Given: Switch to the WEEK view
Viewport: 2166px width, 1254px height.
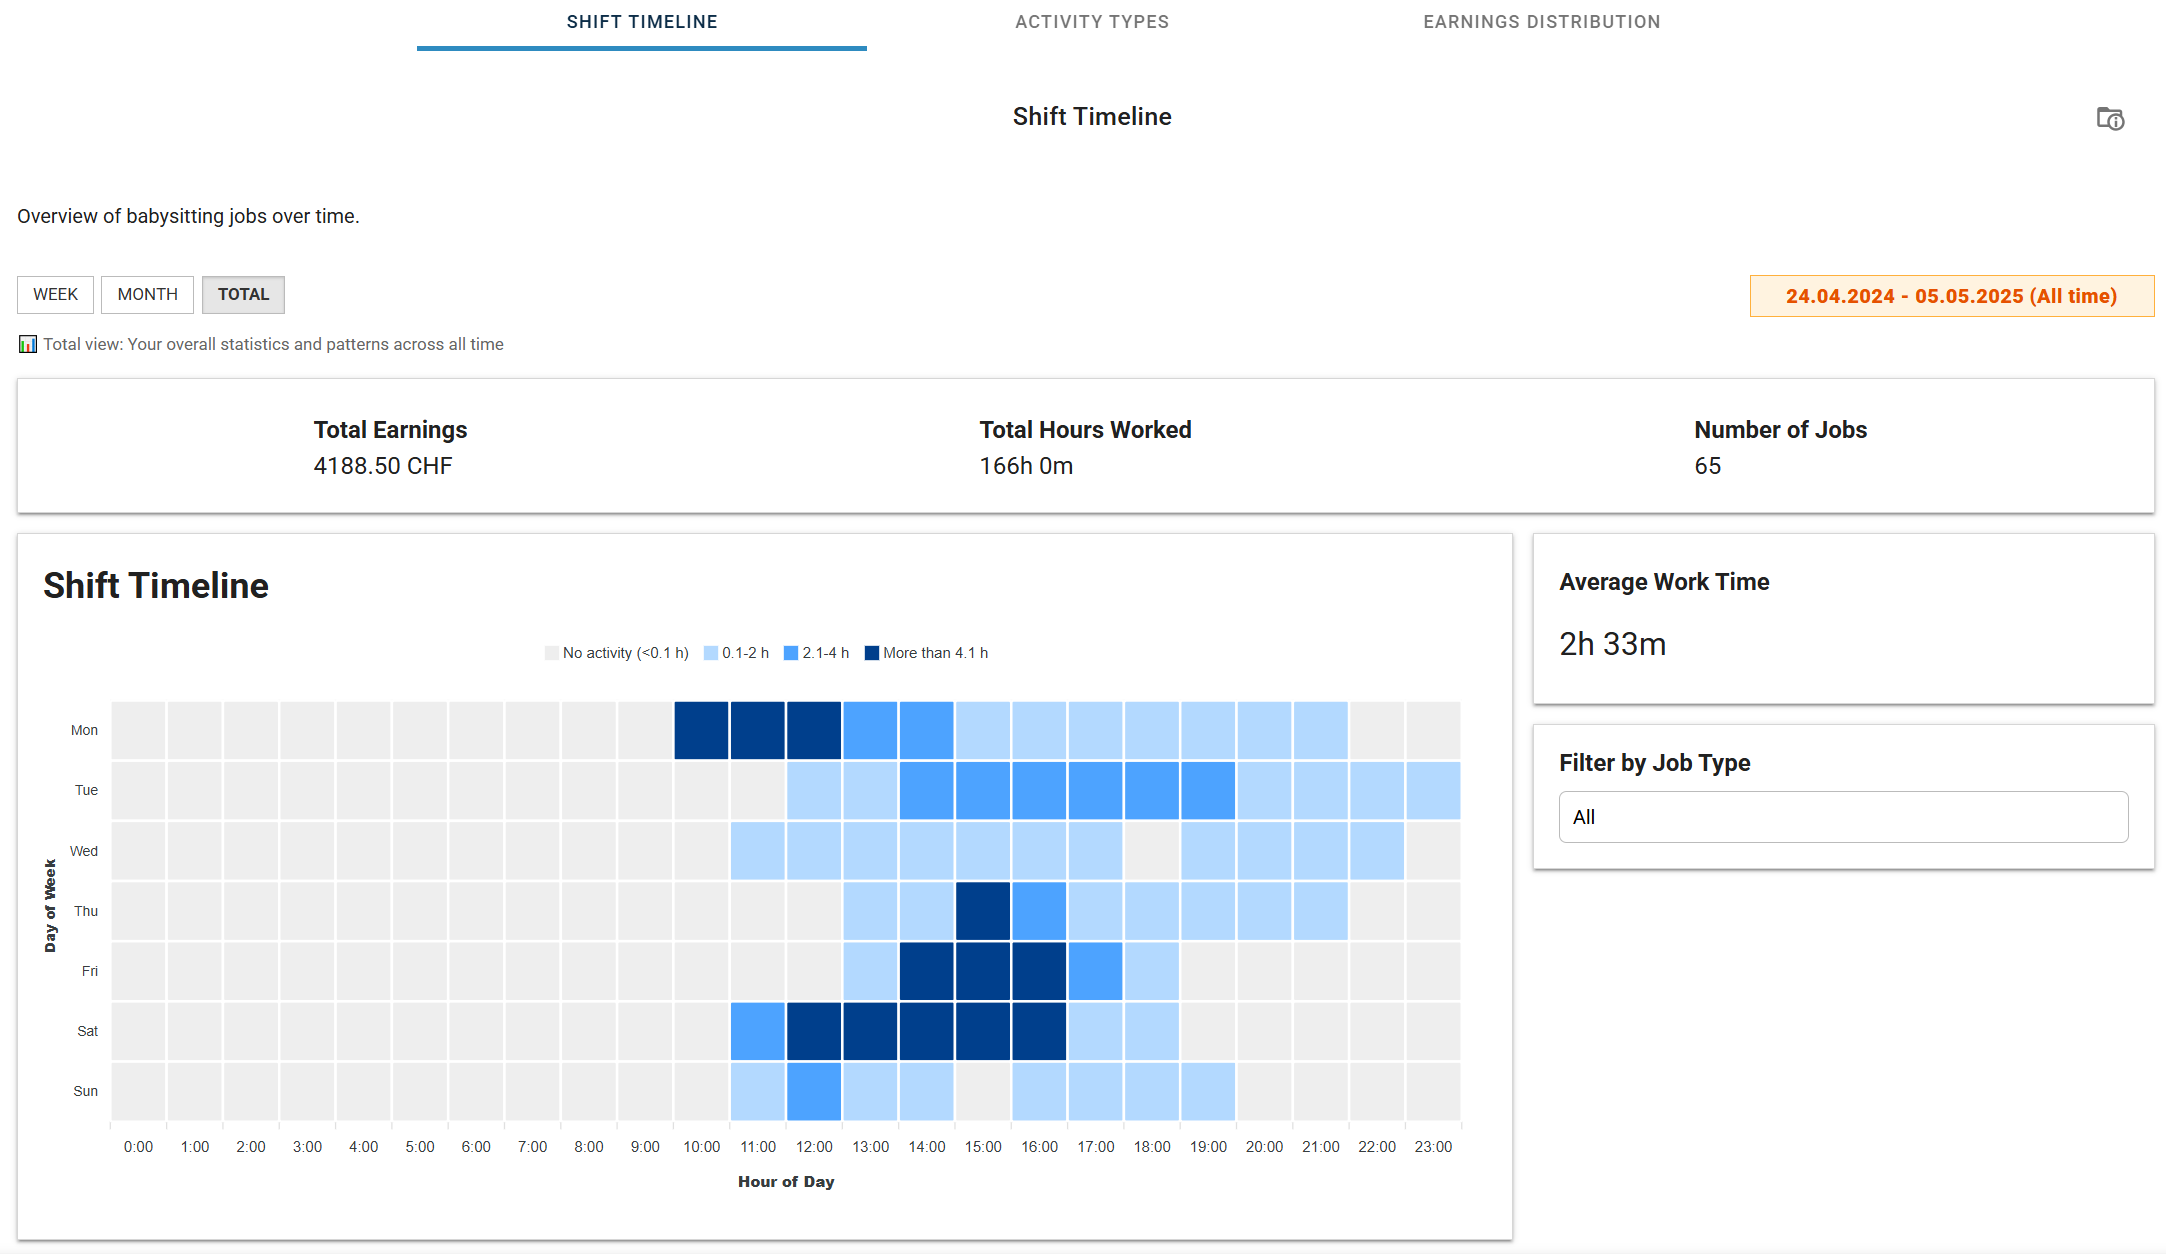Looking at the screenshot, I should (55, 294).
